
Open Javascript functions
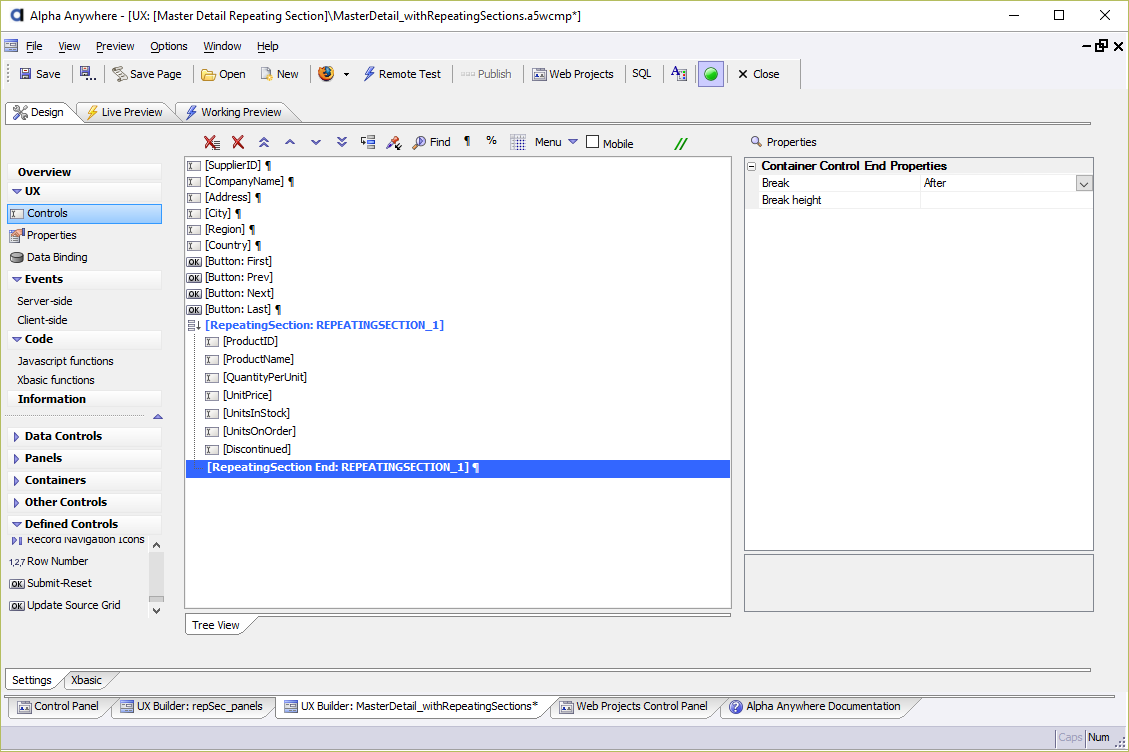pyautogui.click(x=66, y=361)
